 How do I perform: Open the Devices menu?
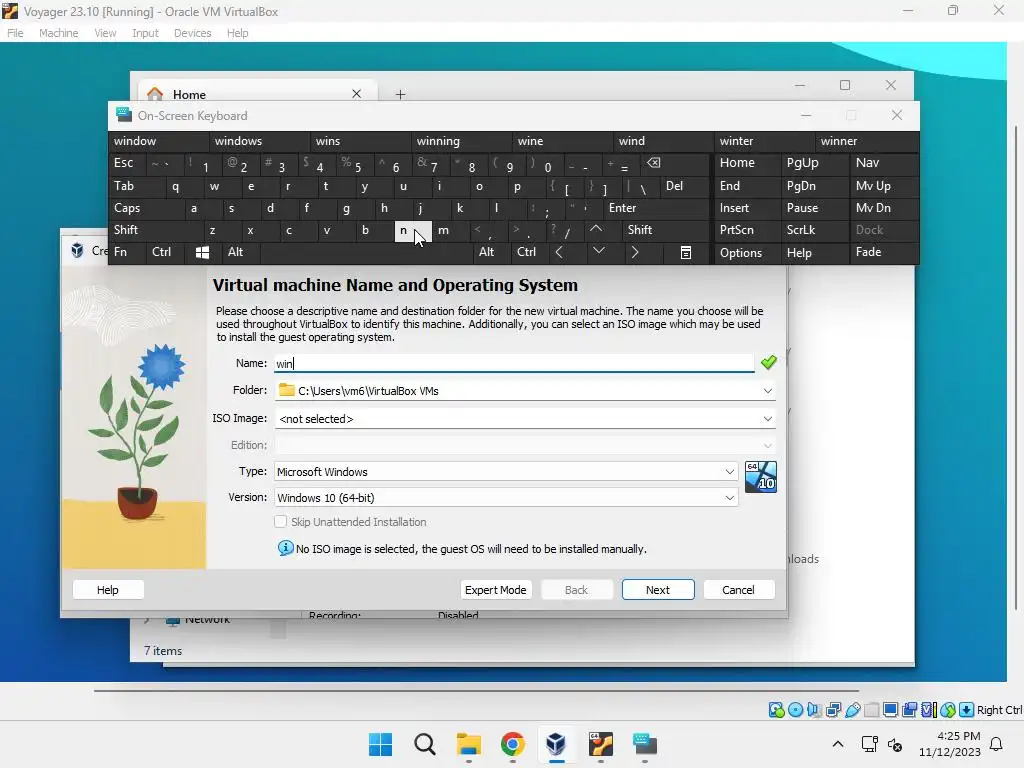pos(192,33)
